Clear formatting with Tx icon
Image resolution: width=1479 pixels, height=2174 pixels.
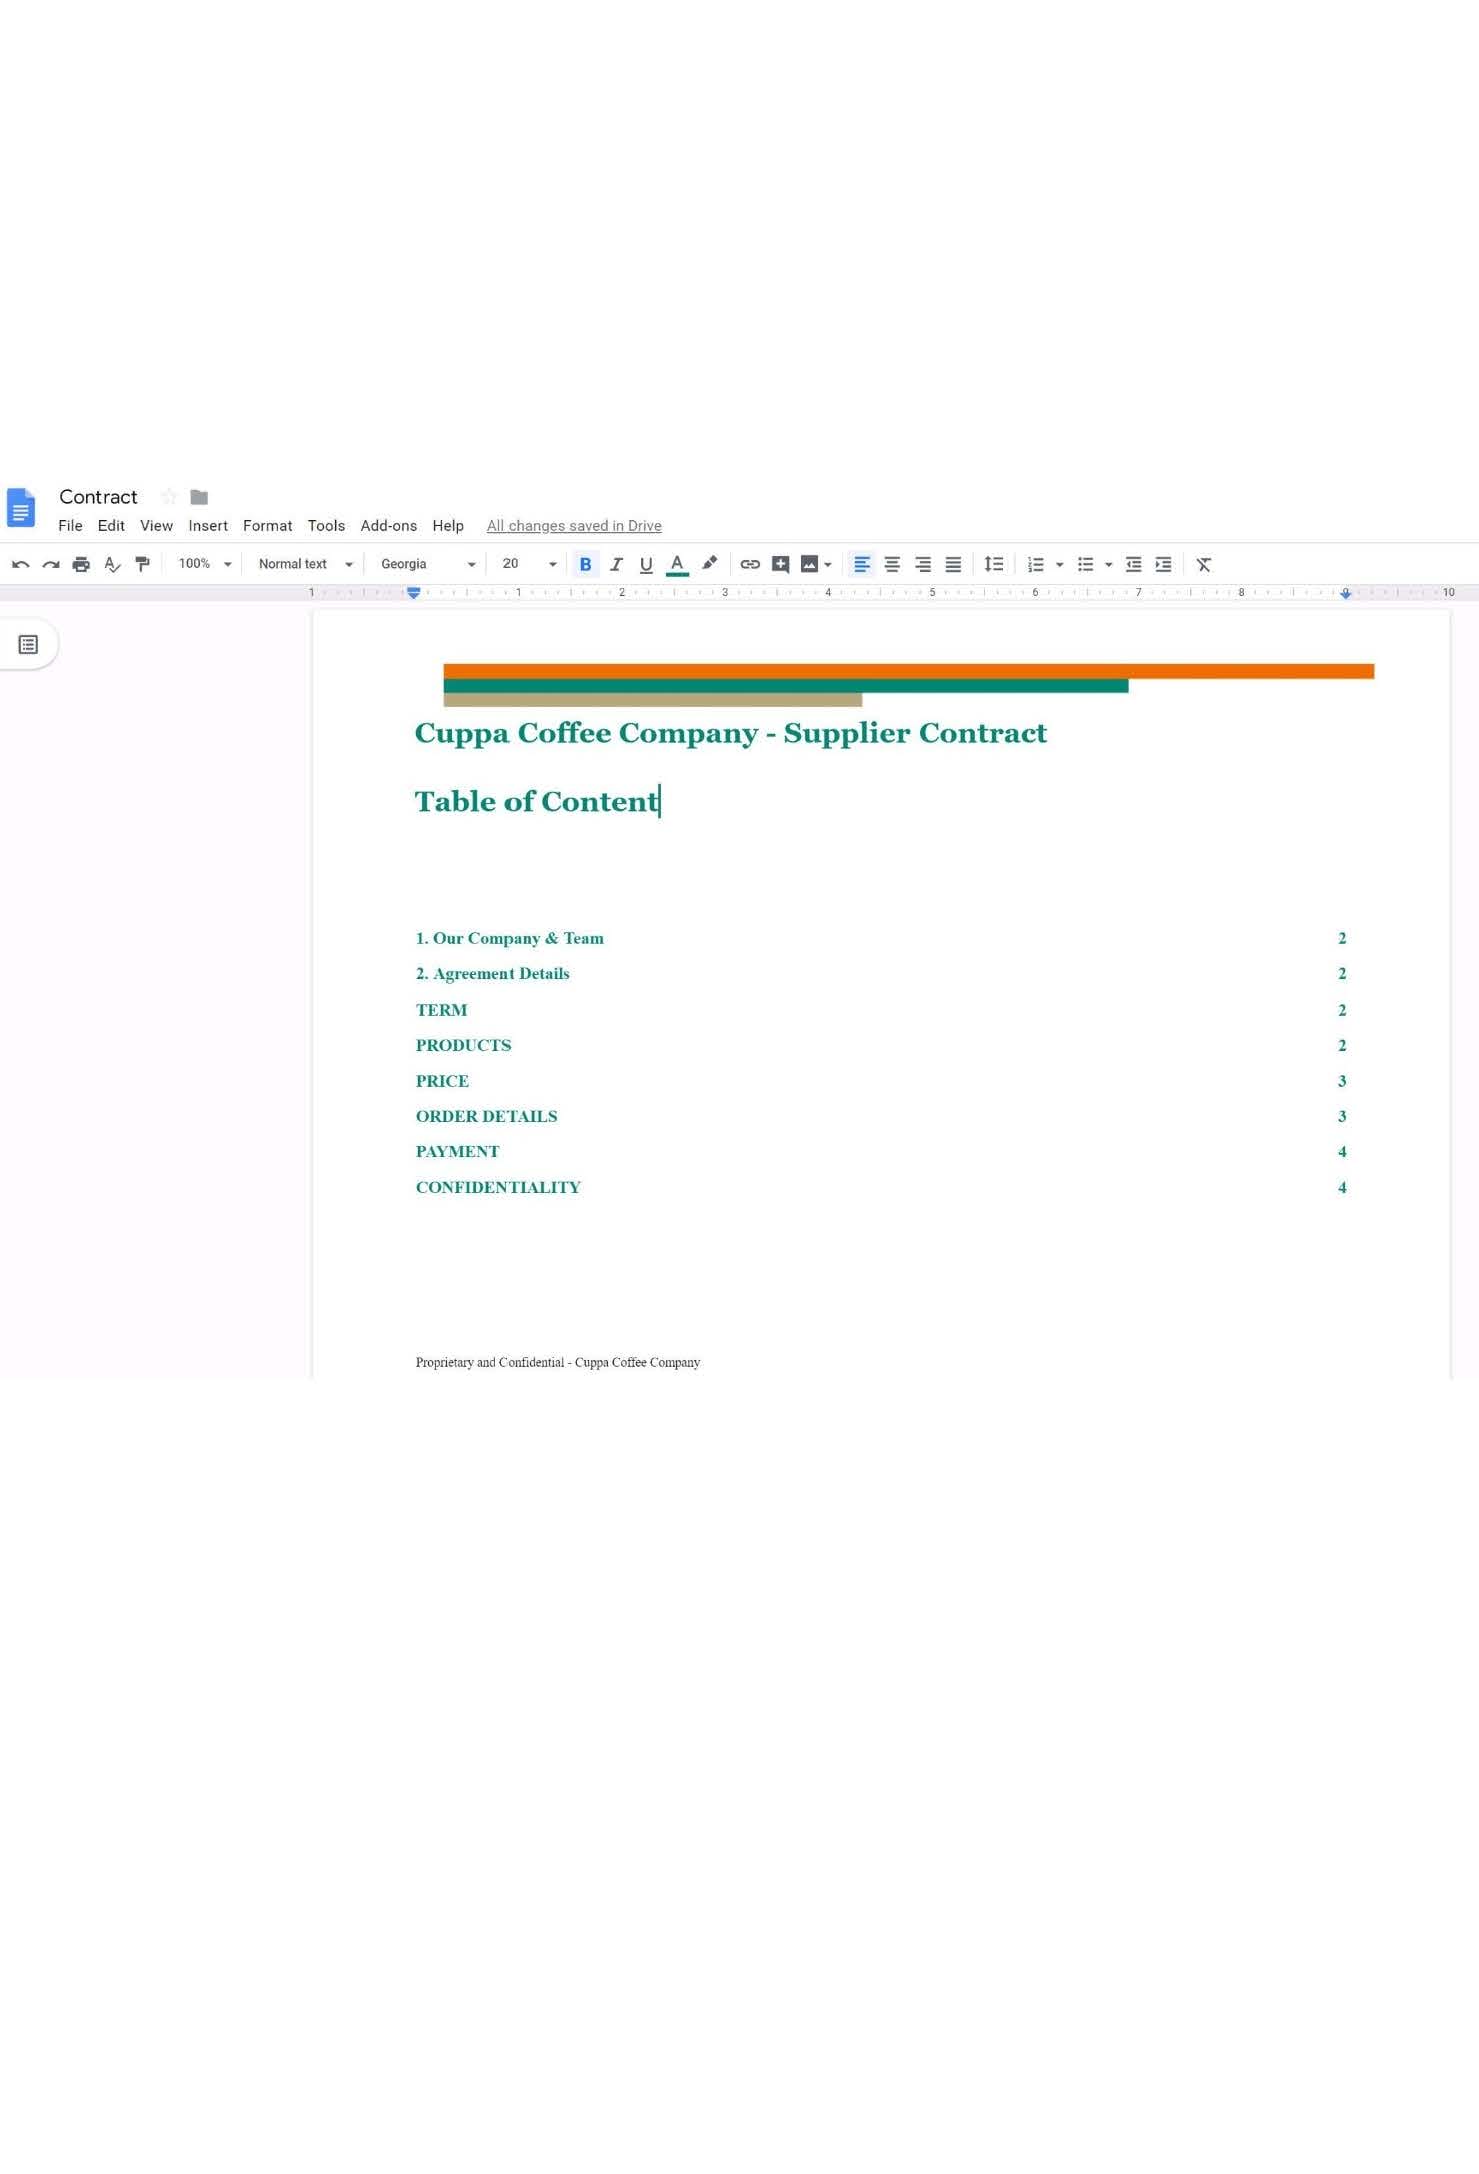(x=1204, y=565)
